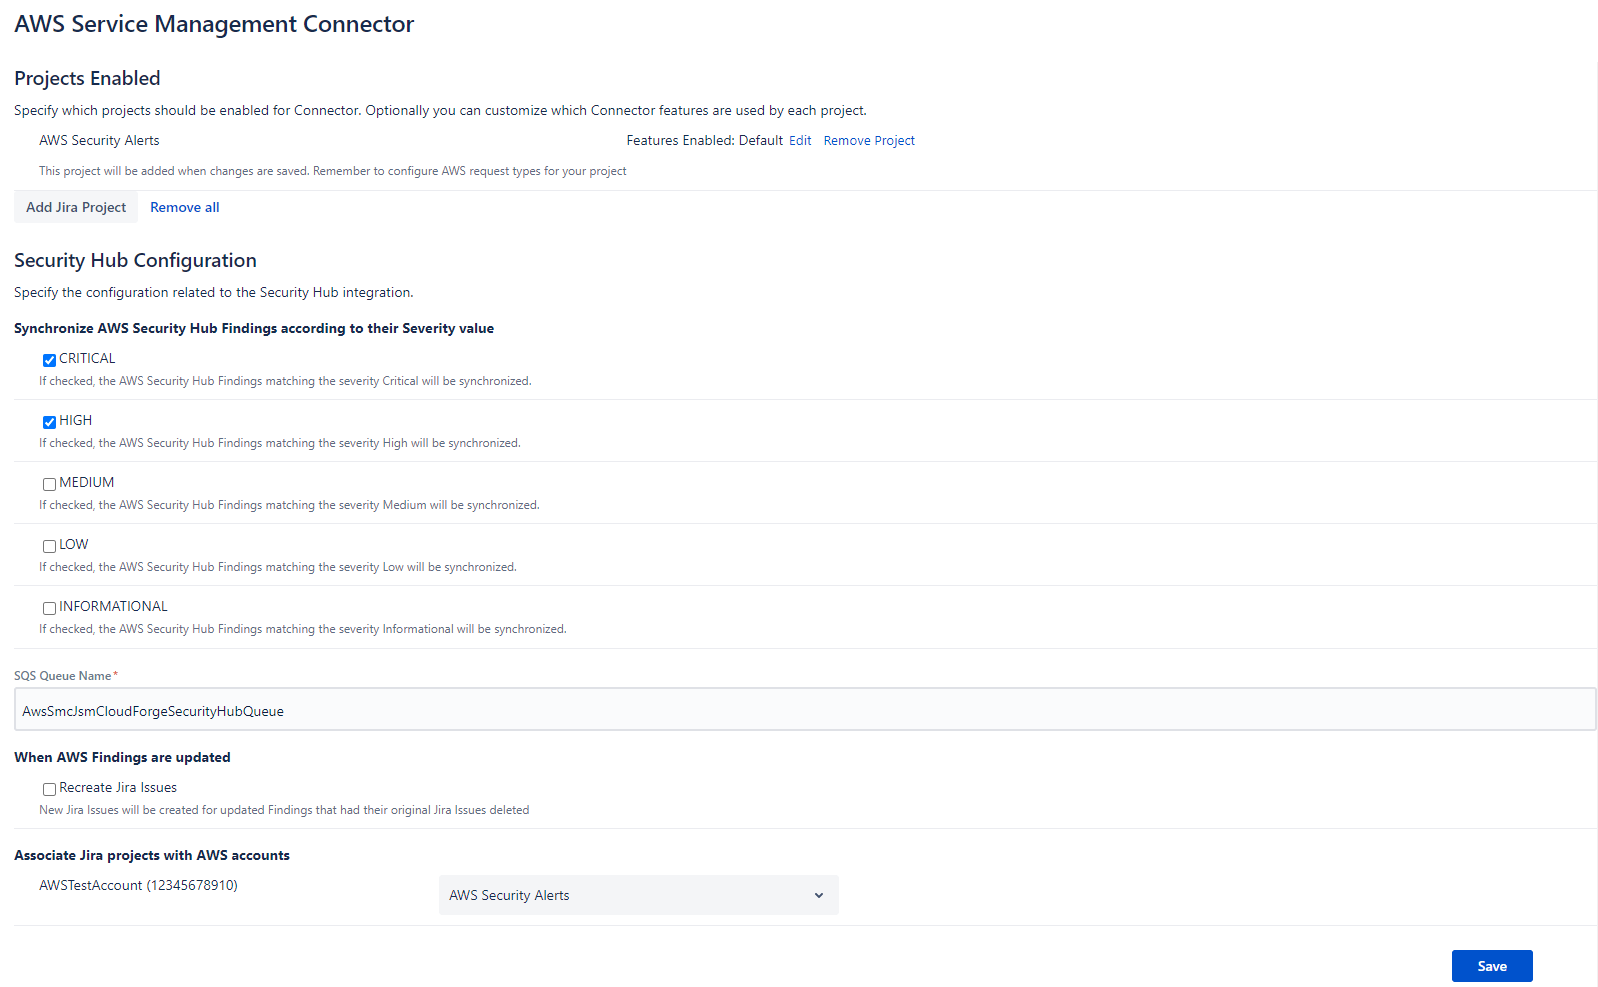Click the Remove Project link
This screenshot has width=1598, height=987.
[869, 141]
